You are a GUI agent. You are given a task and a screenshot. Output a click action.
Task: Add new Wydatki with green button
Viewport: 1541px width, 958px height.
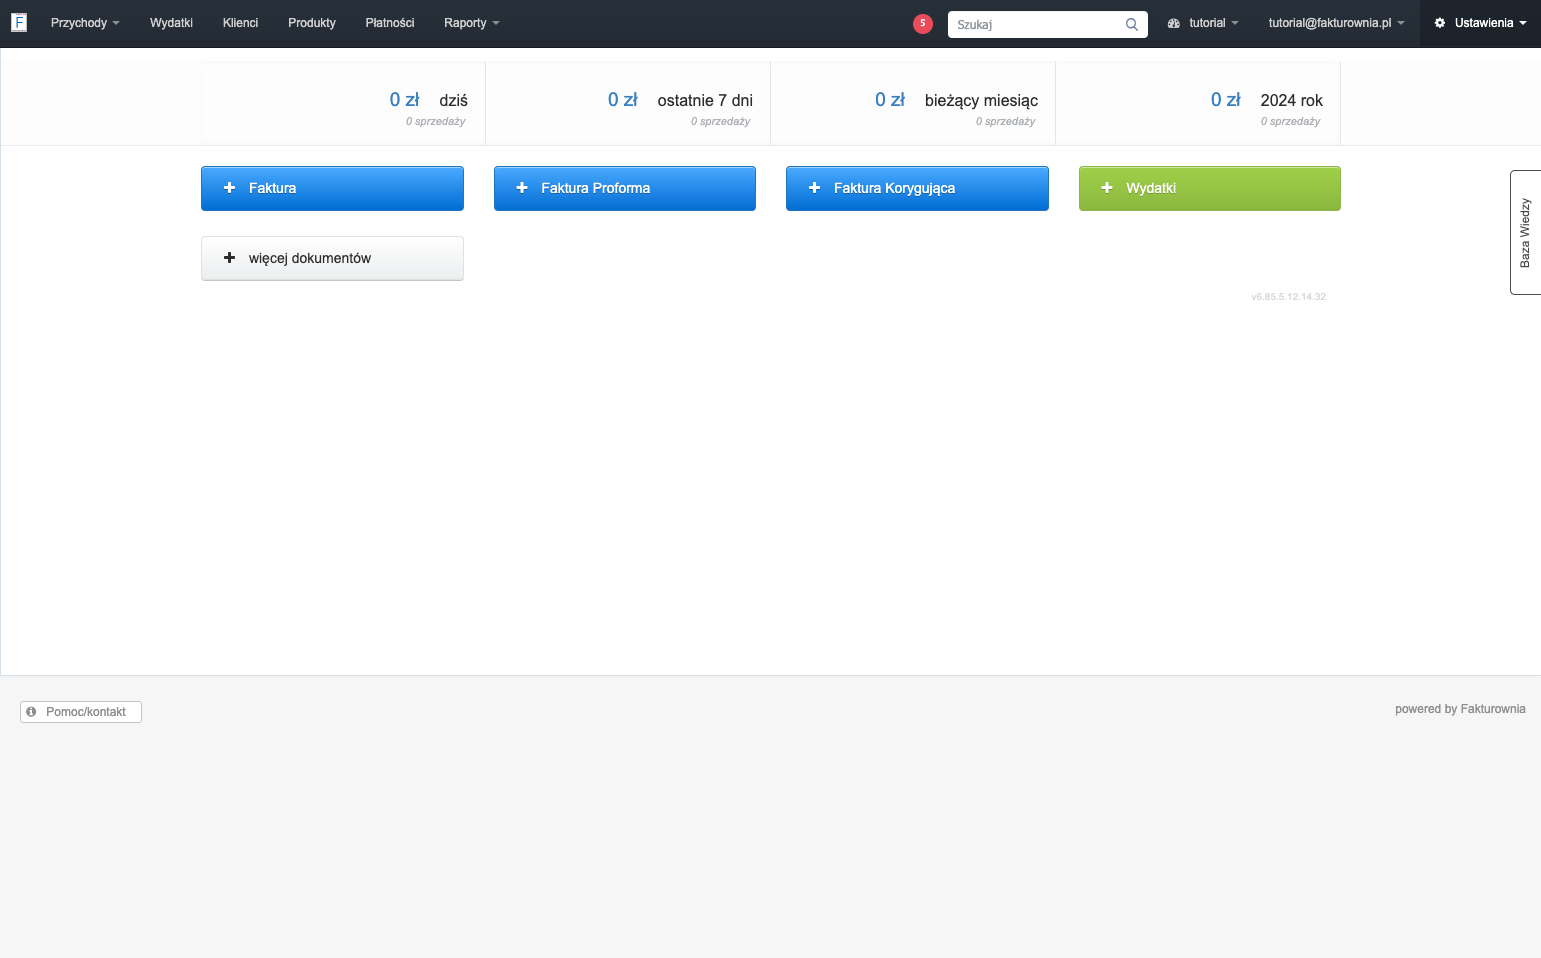[1210, 188]
